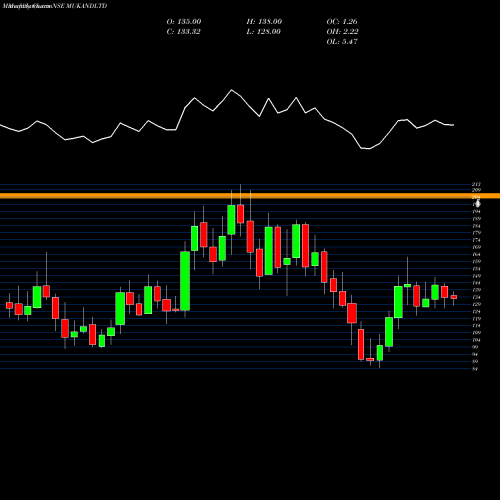Click the 159 price axis label

click(476, 262)
